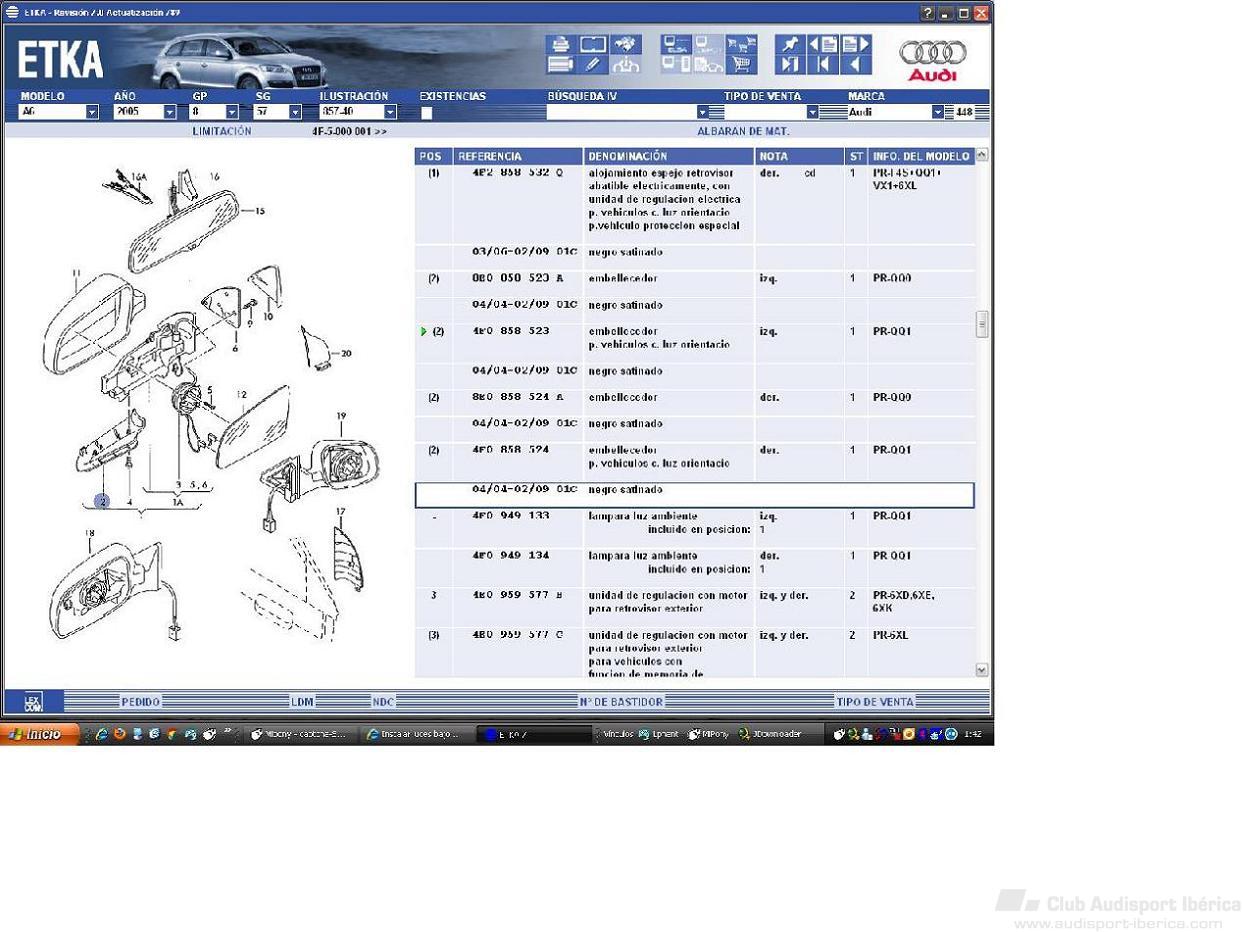Image resolution: width=1243 pixels, height=932 pixels.
Task: Open the JDownloader taskbar shortcut
Action: (x=770, y=734)
